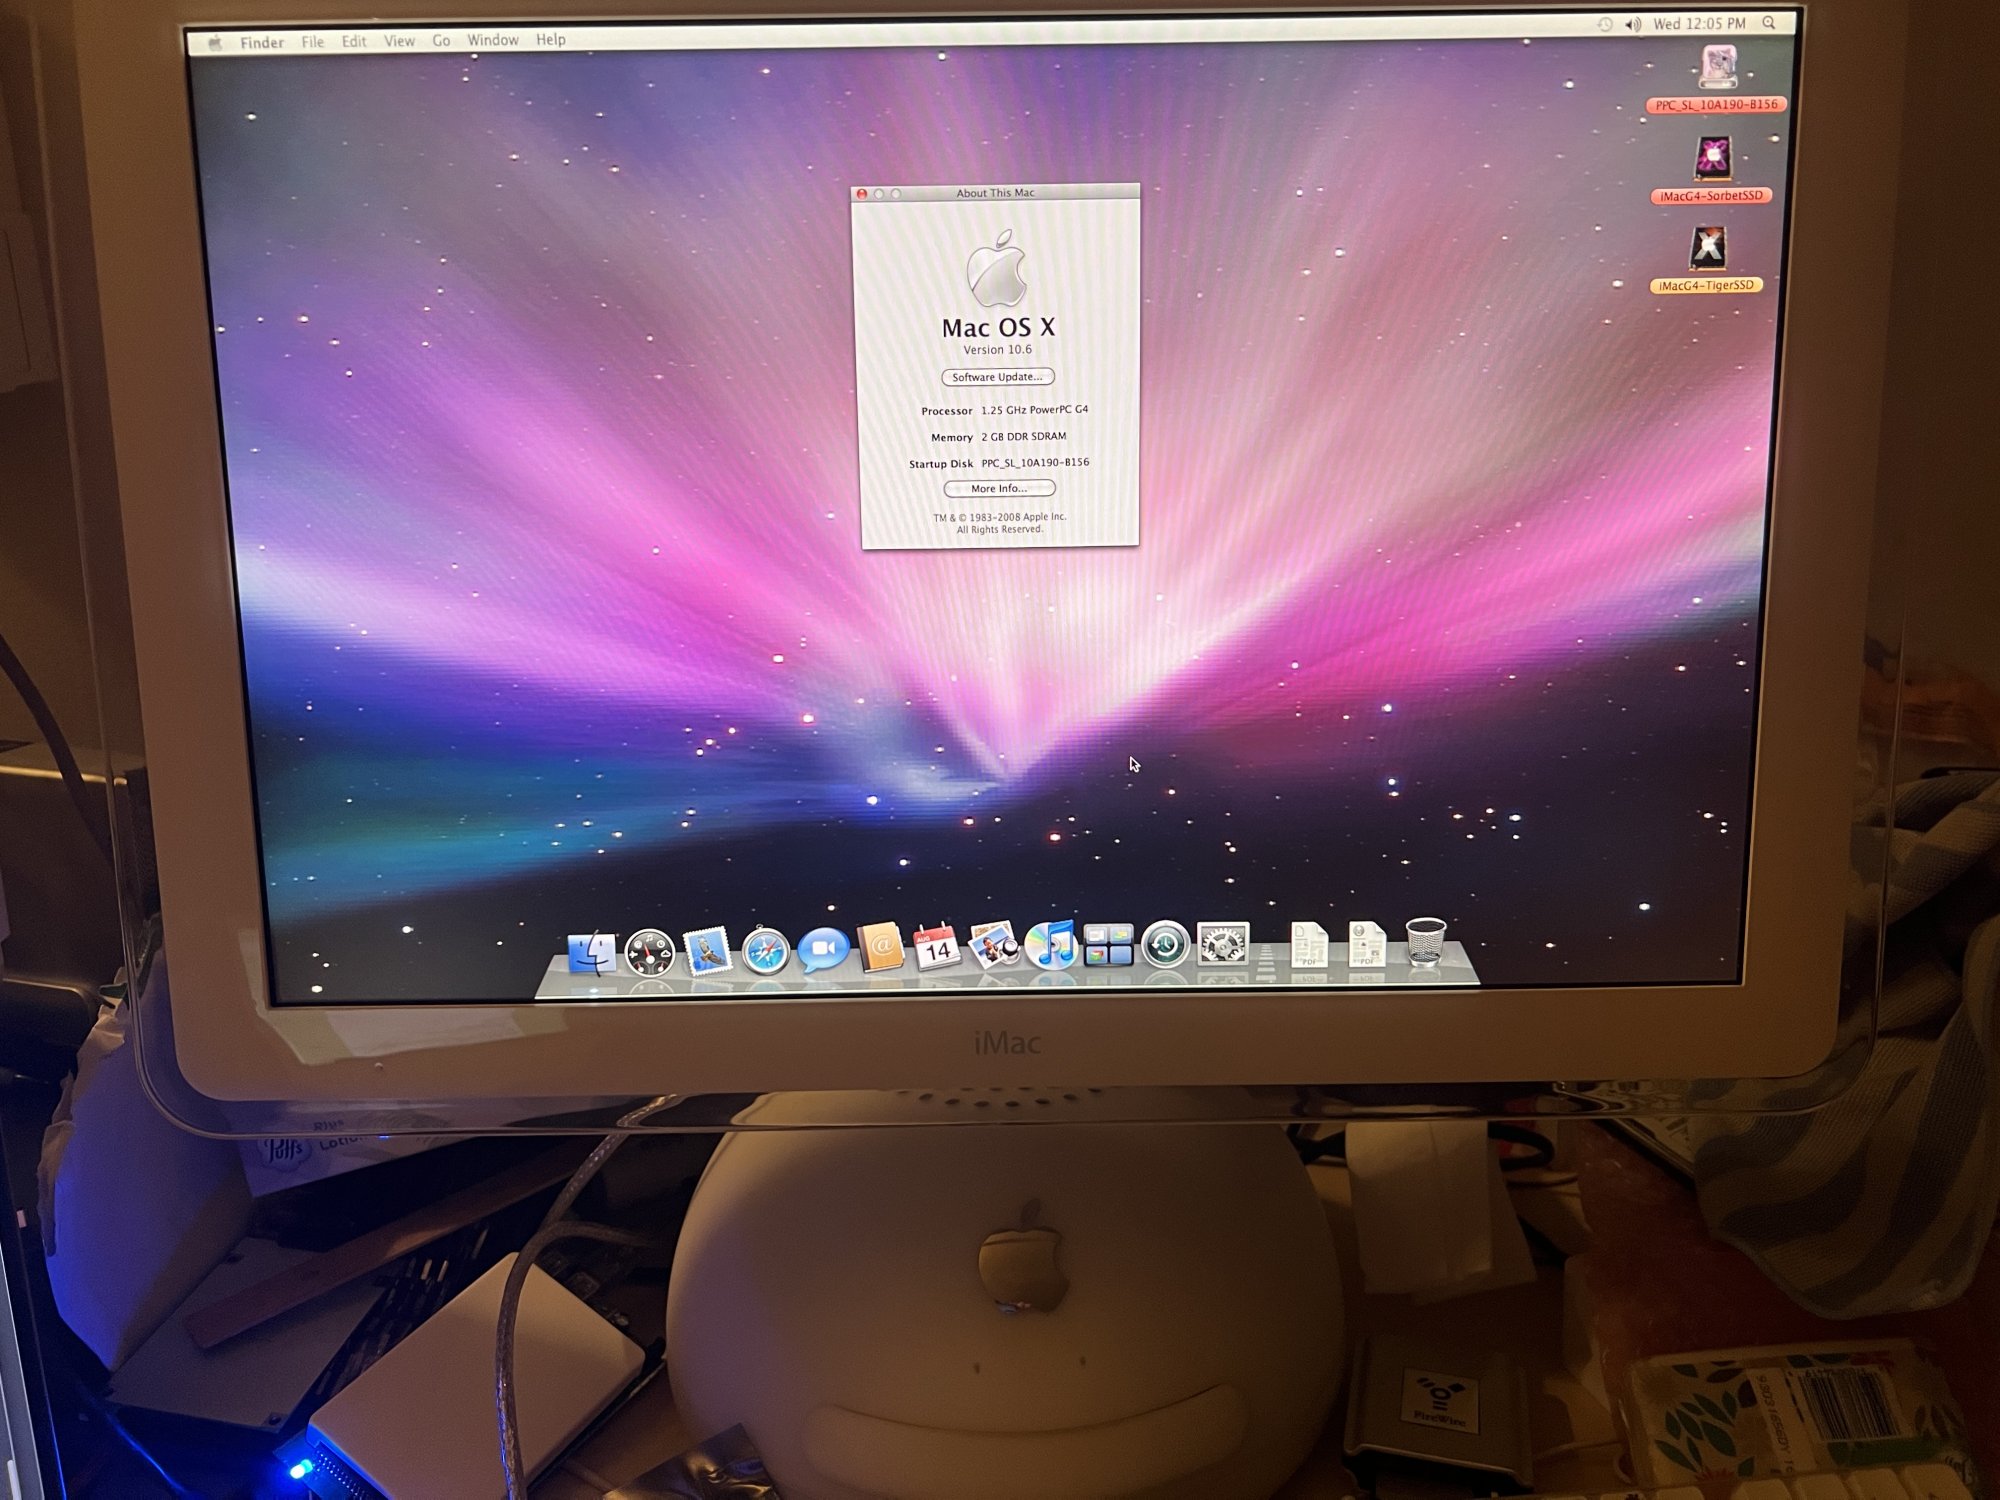Screen dimensions: 2000x1500
Task: Open iChat from the Dock
Action: tap(823, 949)
